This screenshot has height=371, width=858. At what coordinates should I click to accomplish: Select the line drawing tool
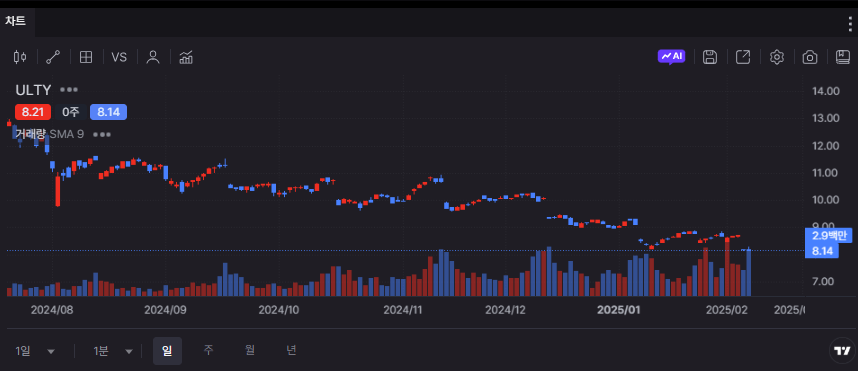pyautogui.click(x=53, y=57)
